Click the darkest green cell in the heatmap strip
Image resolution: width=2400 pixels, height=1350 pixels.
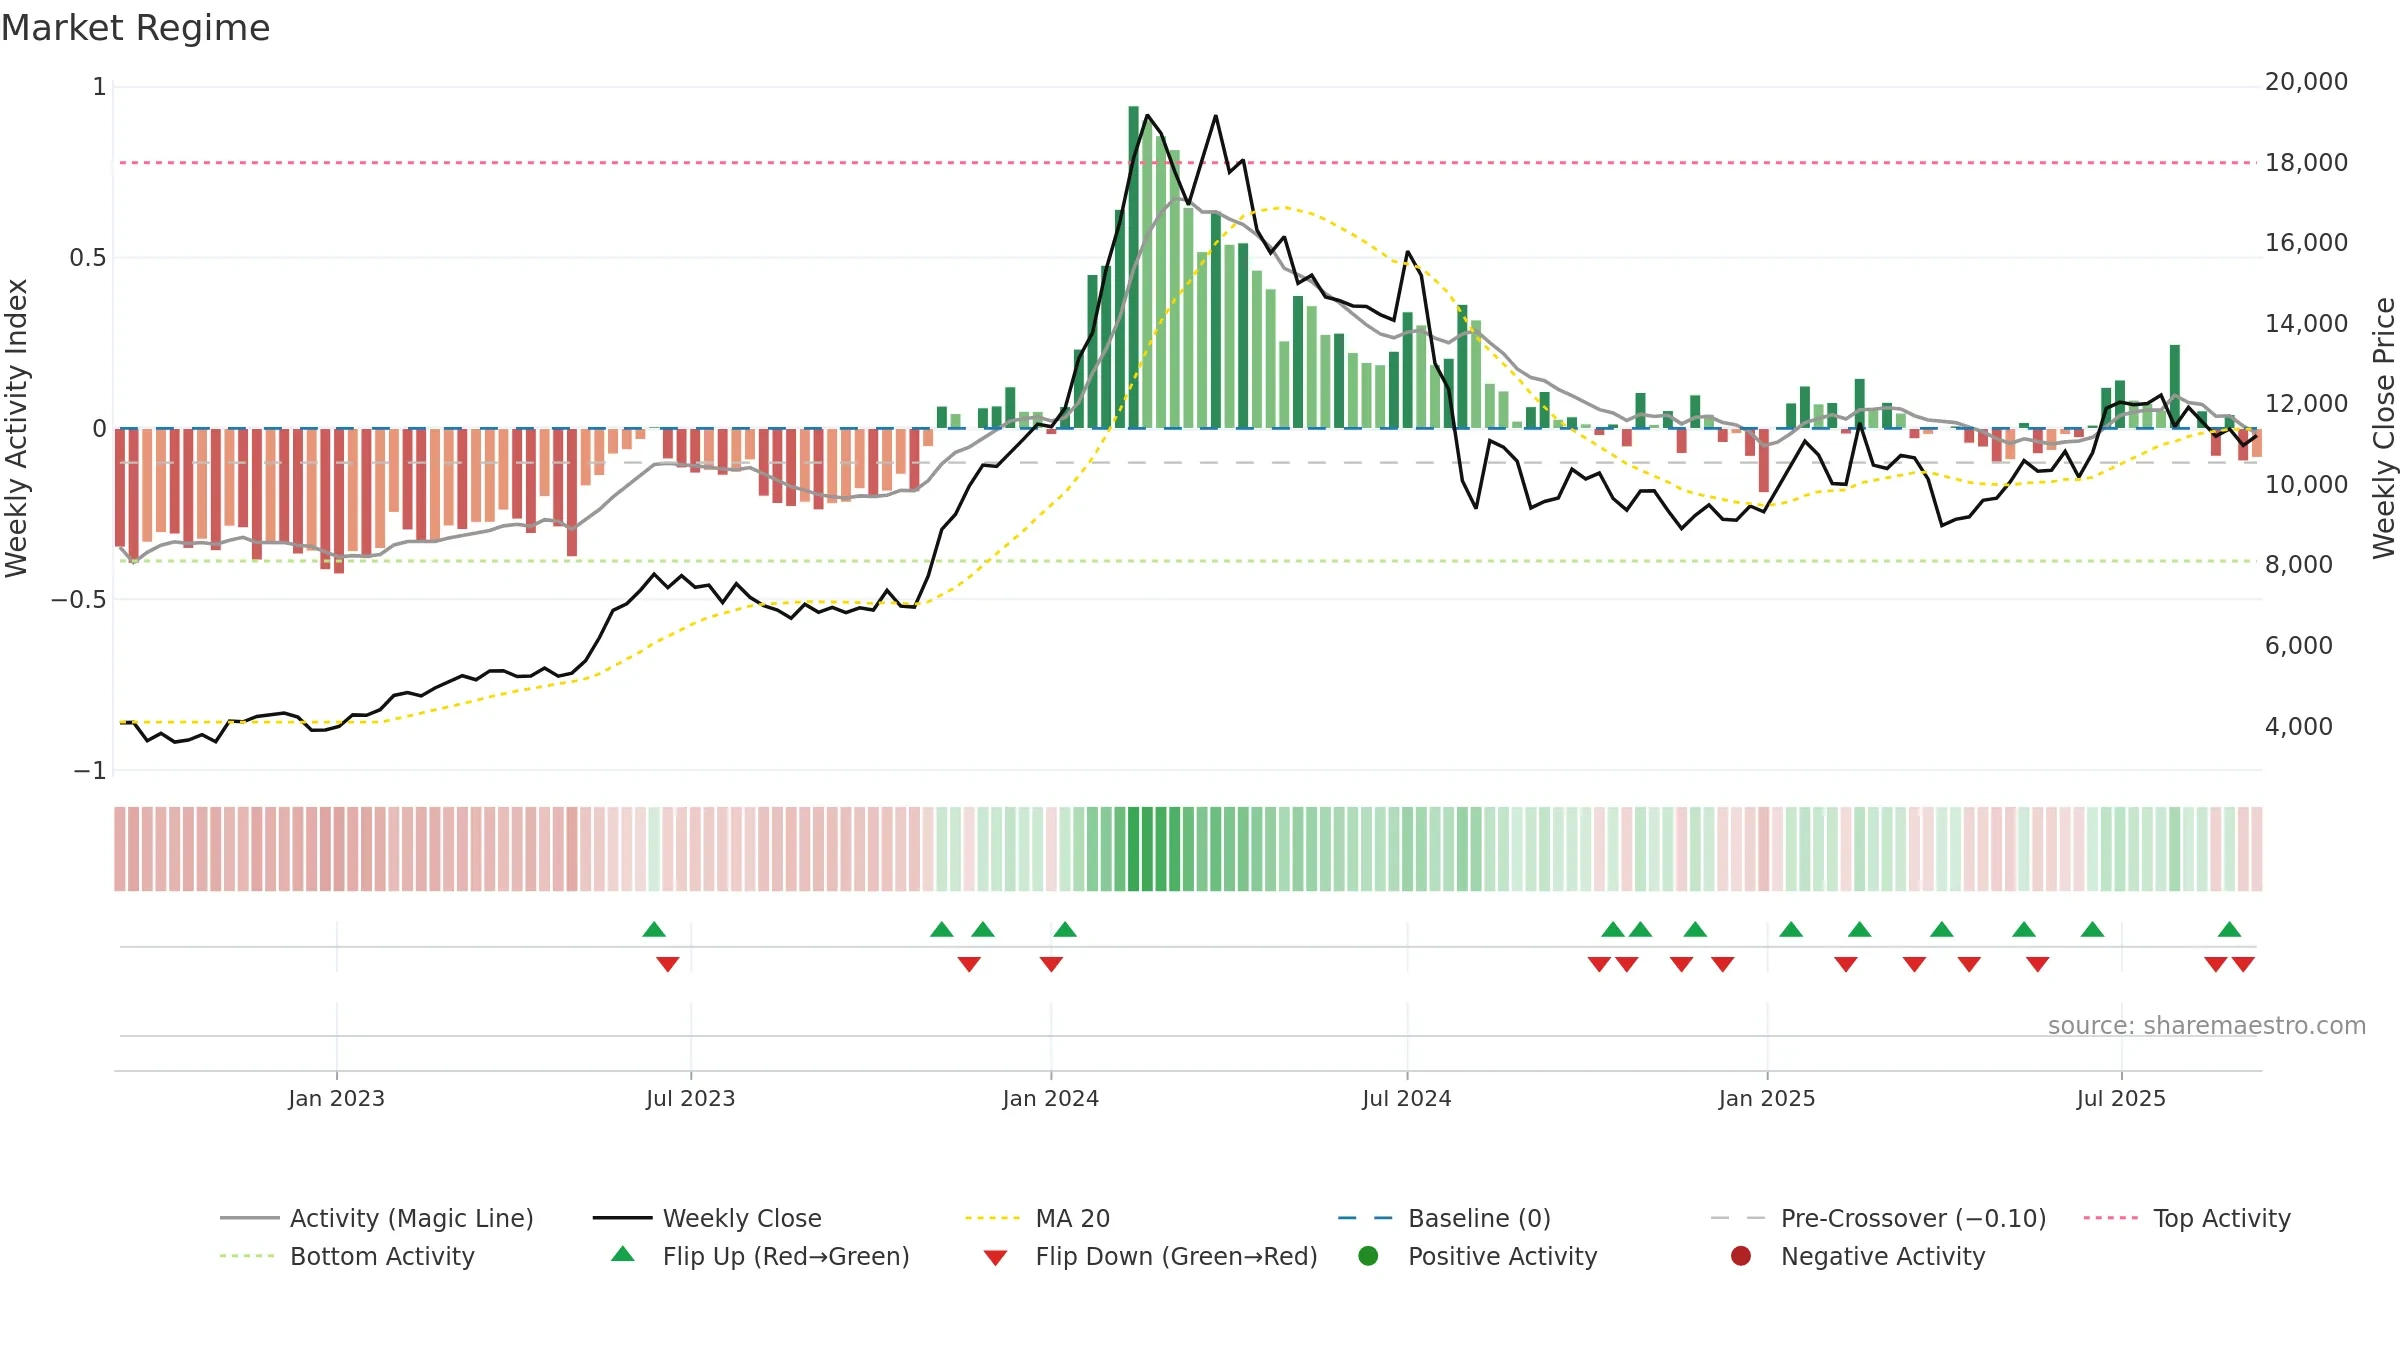(x=1134, y=849)
